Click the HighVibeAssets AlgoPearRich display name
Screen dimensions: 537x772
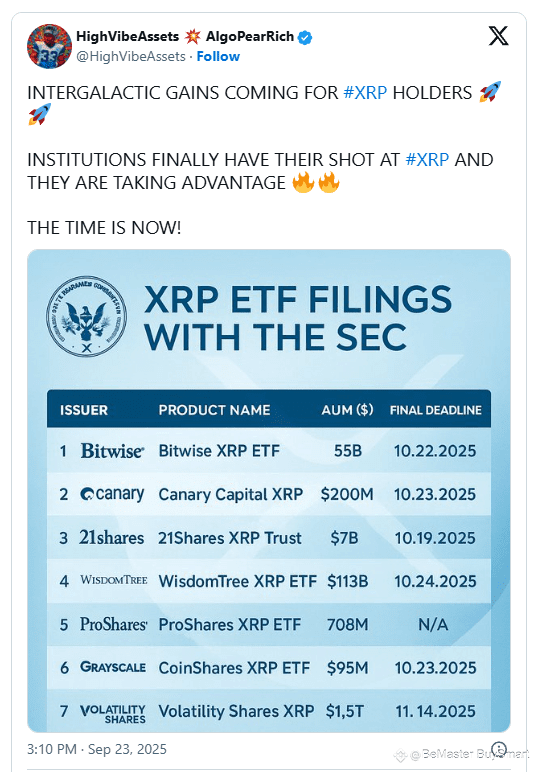[x=185, y=36]
